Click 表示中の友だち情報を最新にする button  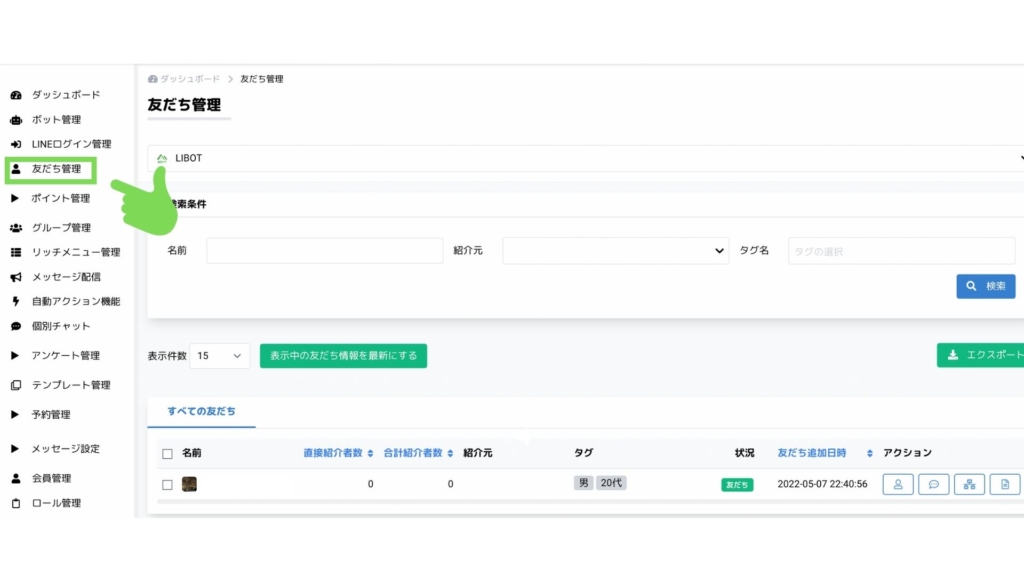click(343, 355)
